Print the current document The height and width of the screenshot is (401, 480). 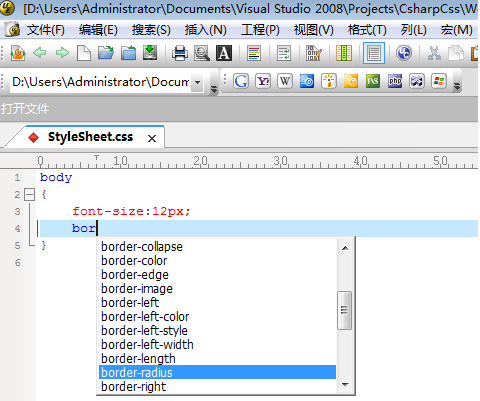[x=180, y=53]
